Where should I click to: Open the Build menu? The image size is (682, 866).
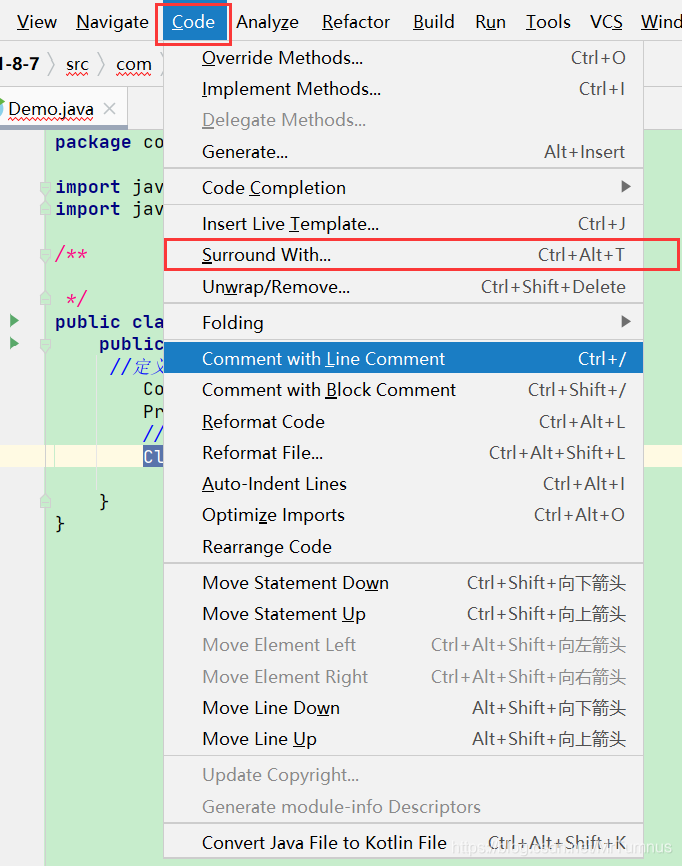433,22
